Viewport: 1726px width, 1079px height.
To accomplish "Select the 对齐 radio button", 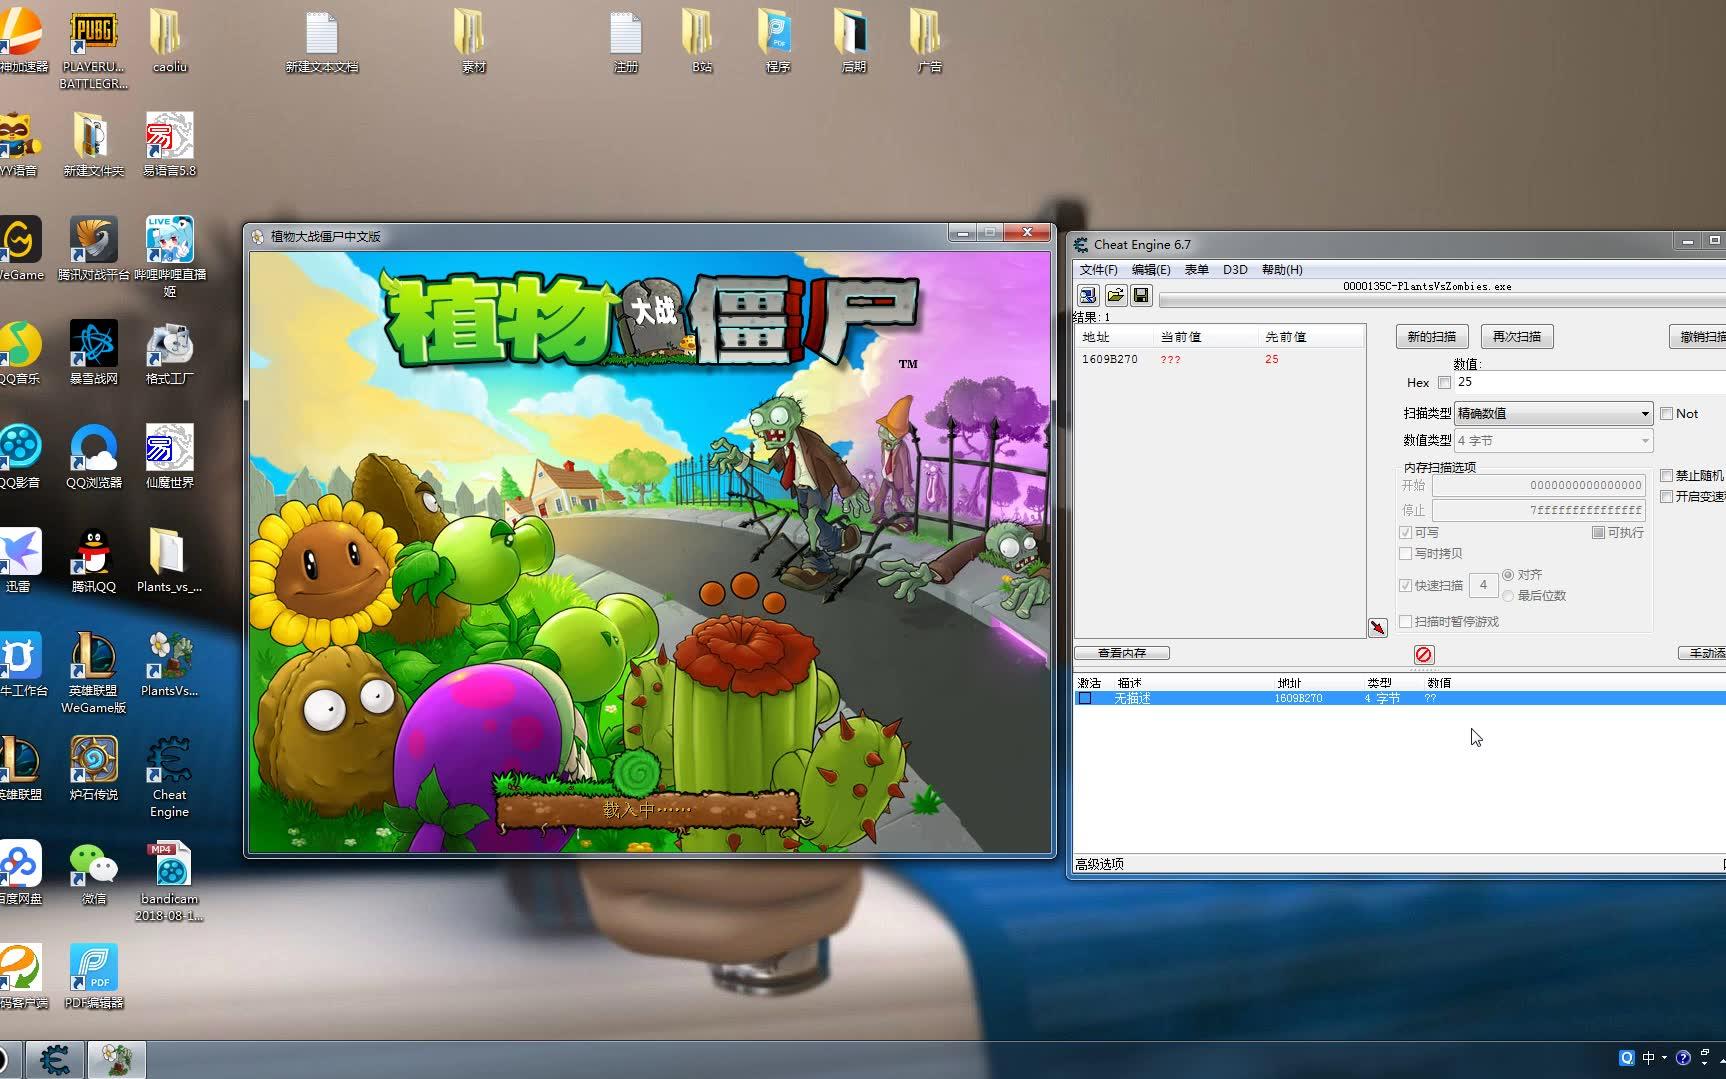I will coord(1508,575).
